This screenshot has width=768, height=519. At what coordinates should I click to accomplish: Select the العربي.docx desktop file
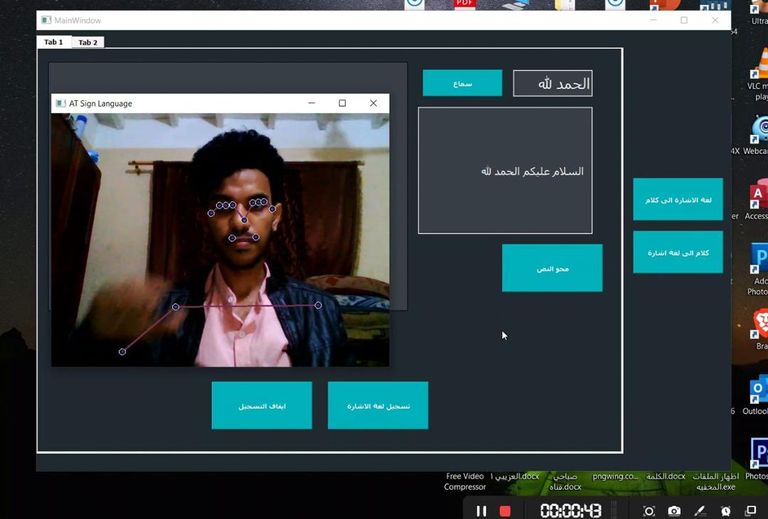[515, 476]
